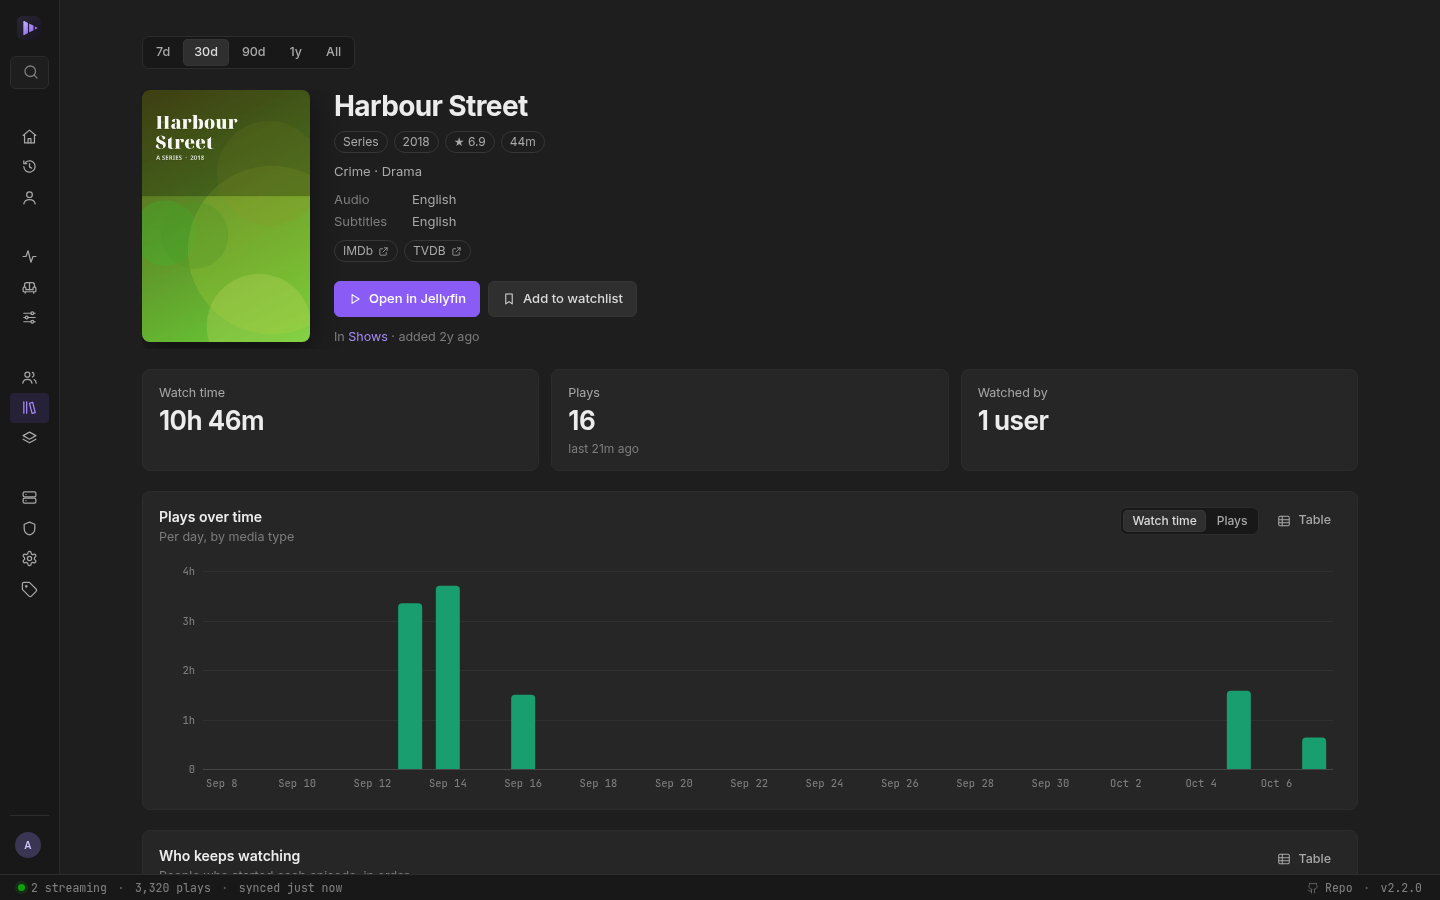
Task: Click the tallest chart bar at Sep 14
Action: (x=448, y=678)
